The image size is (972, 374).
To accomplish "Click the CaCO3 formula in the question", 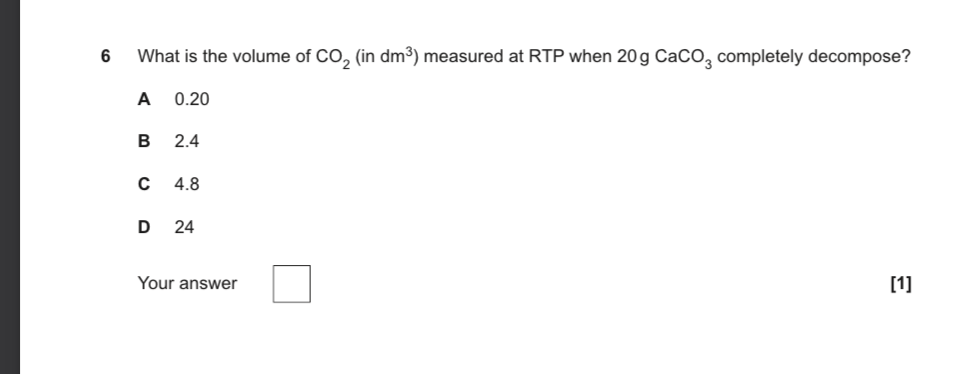I will [x=684, y=58].
